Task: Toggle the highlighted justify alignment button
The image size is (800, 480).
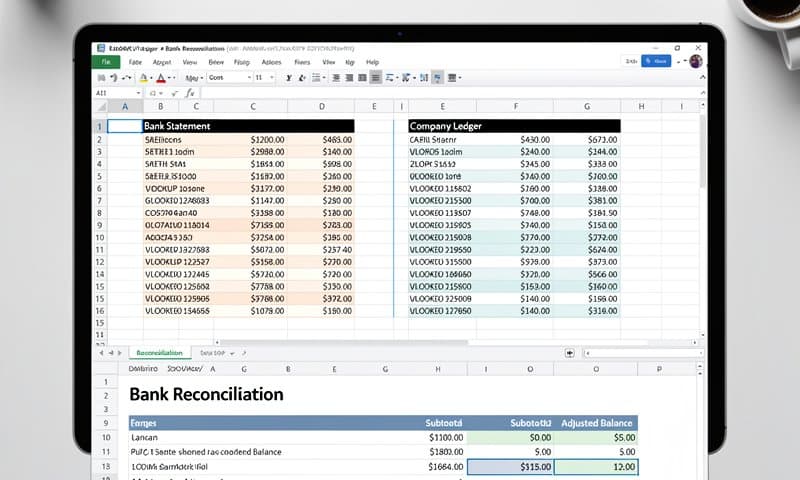Action: coord(376,78)
